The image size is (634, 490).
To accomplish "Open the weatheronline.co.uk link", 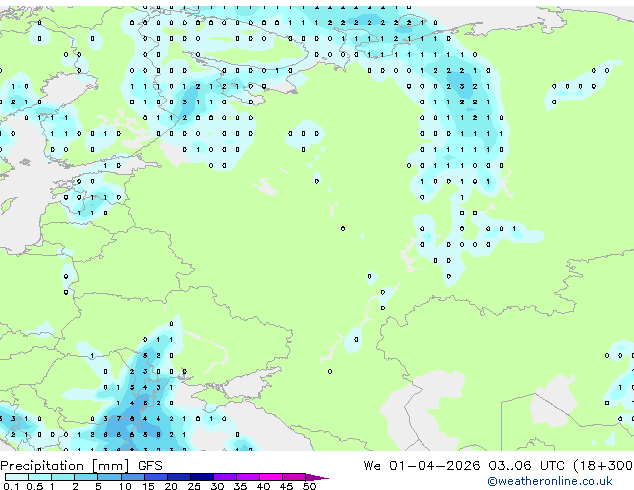I will click(550, 481).
